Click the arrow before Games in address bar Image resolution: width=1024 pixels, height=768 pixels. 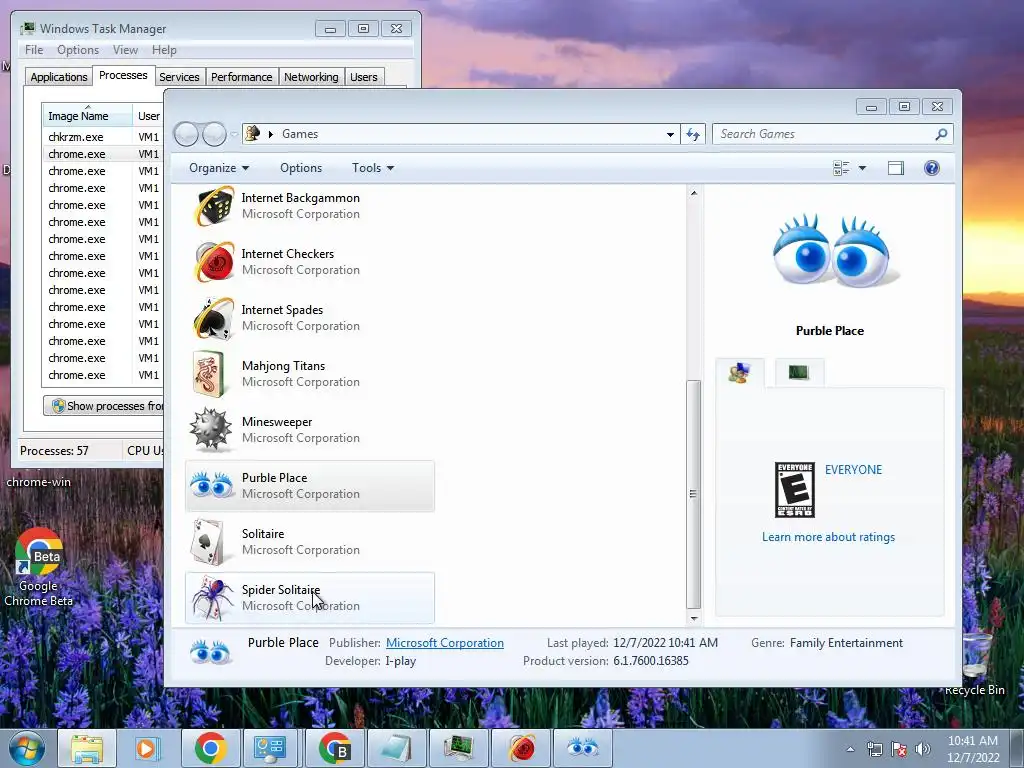270,134
